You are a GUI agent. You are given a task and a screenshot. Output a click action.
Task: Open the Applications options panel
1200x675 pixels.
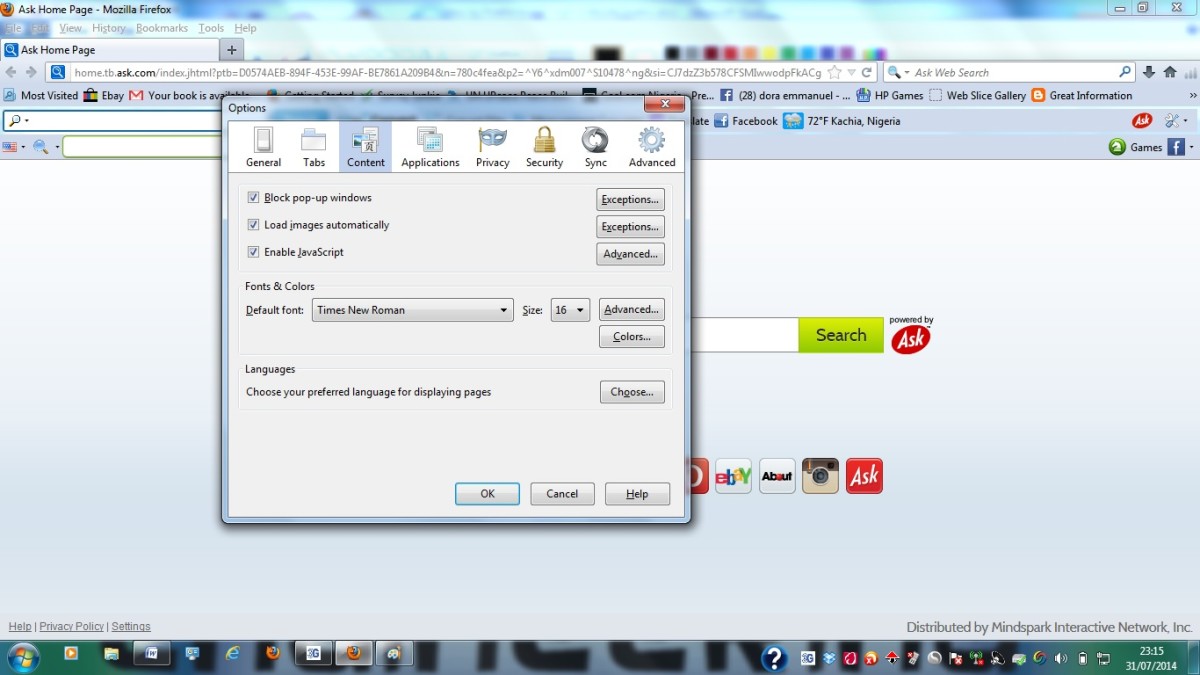(429, 146)
